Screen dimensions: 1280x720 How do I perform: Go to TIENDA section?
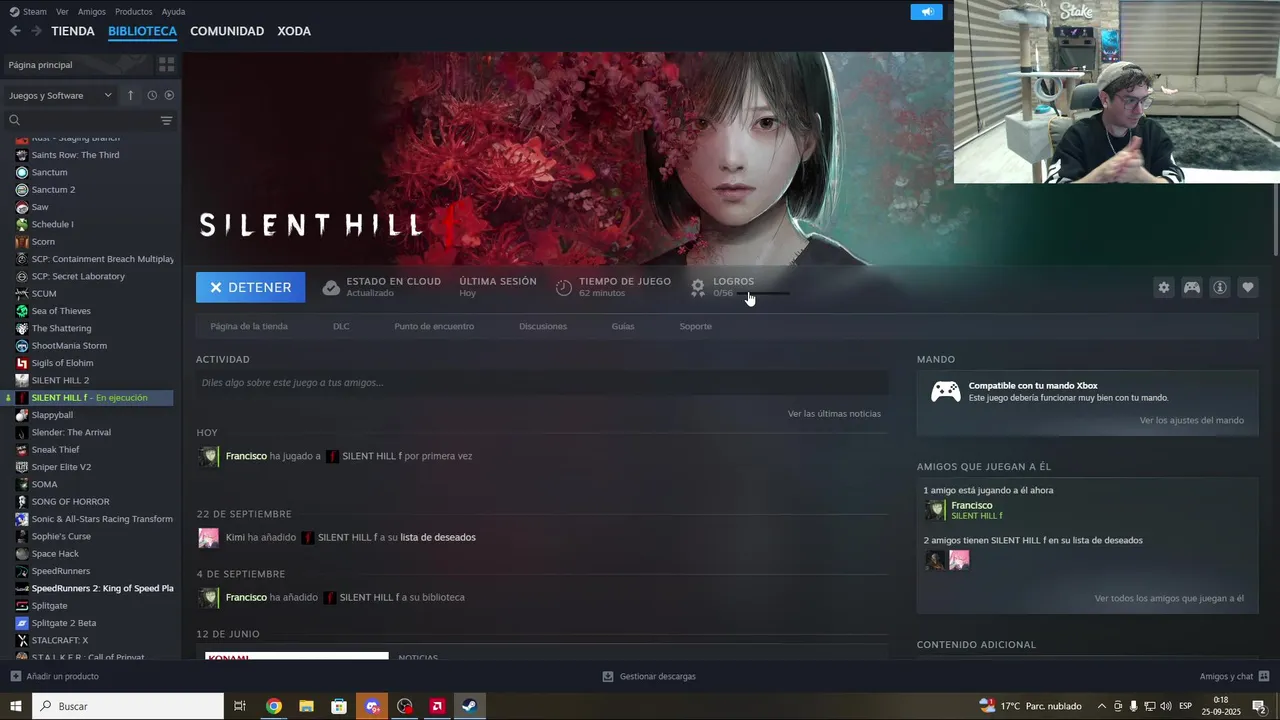click(73, 31)
